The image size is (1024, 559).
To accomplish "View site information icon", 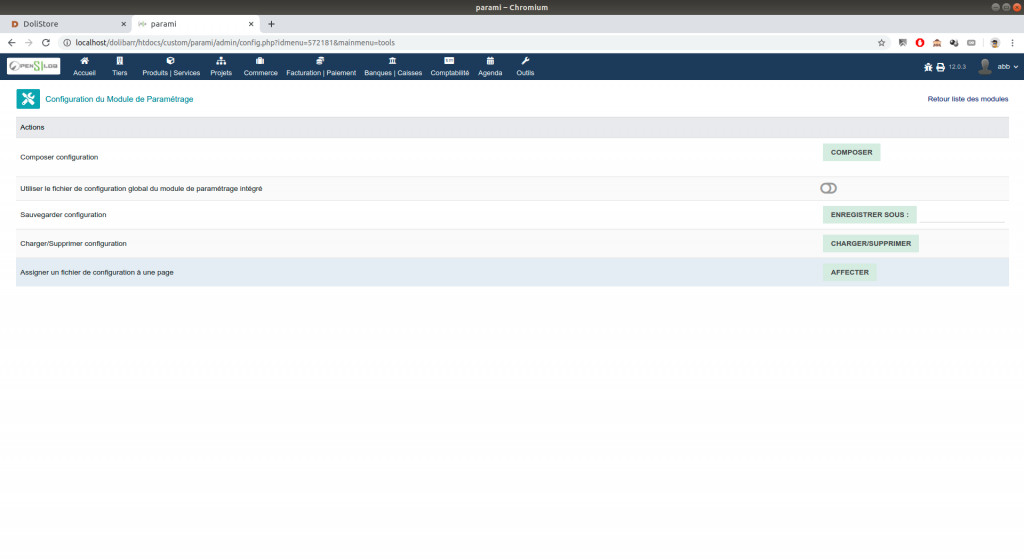I will pos(67,42).
